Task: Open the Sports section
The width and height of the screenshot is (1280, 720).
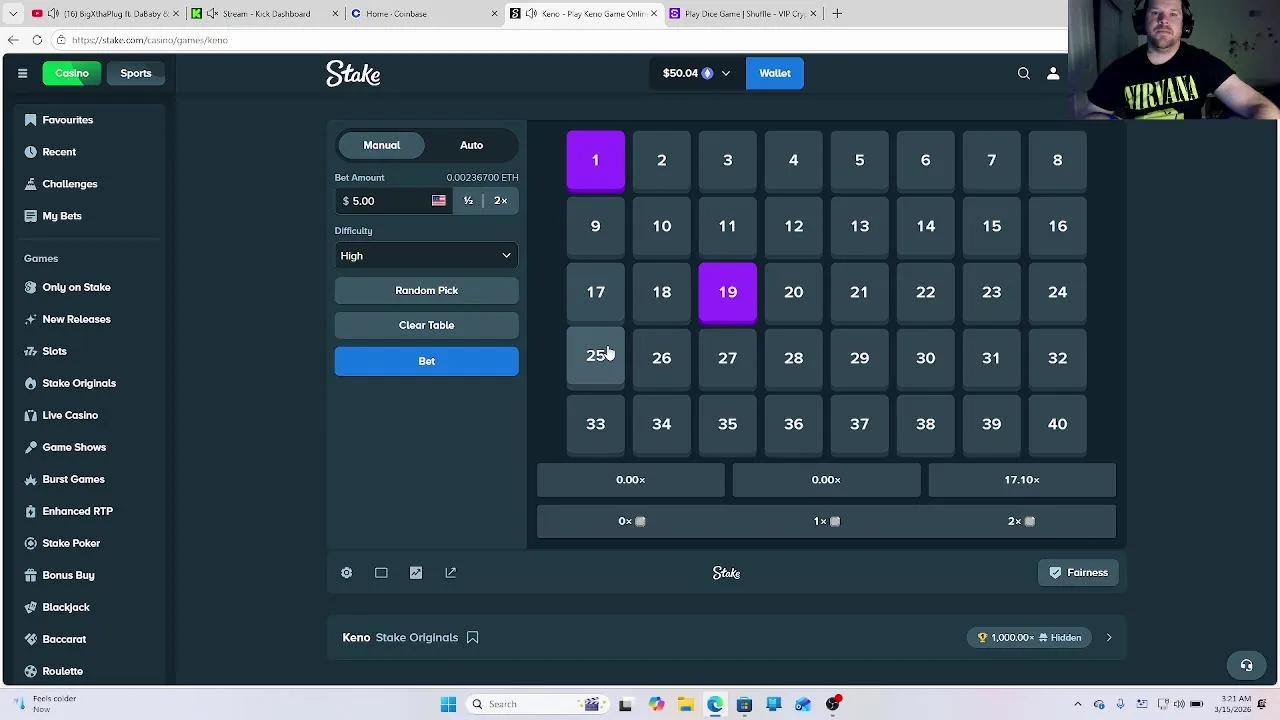Action: 136,73
